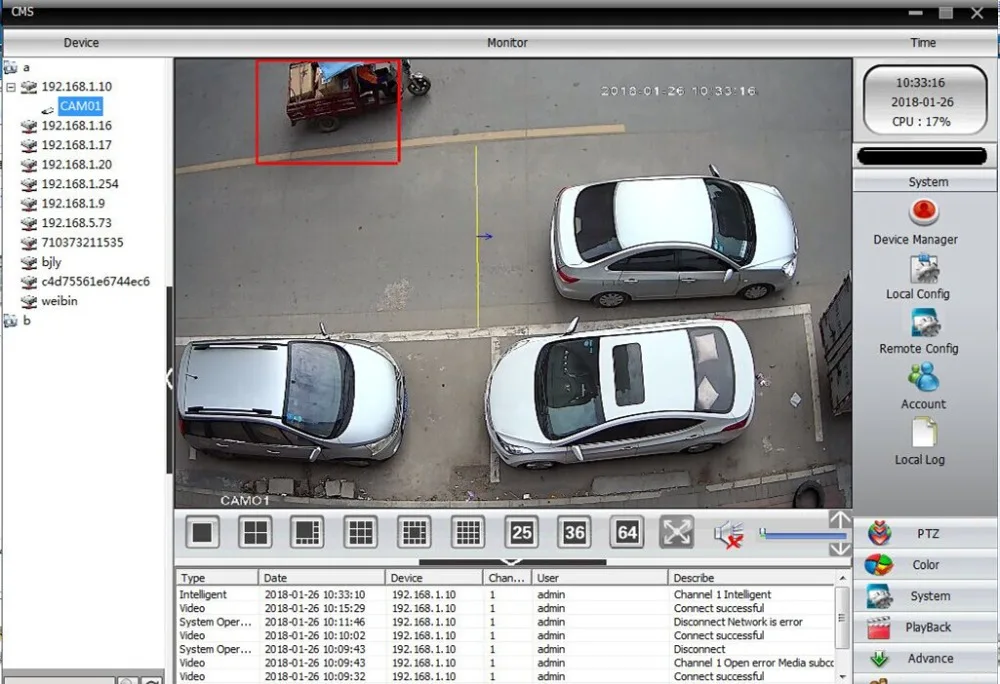This screenshot has height=684, width=1000.
Task: Click the 192.168.1.10 device icon
Action: (x=29, y=87)
